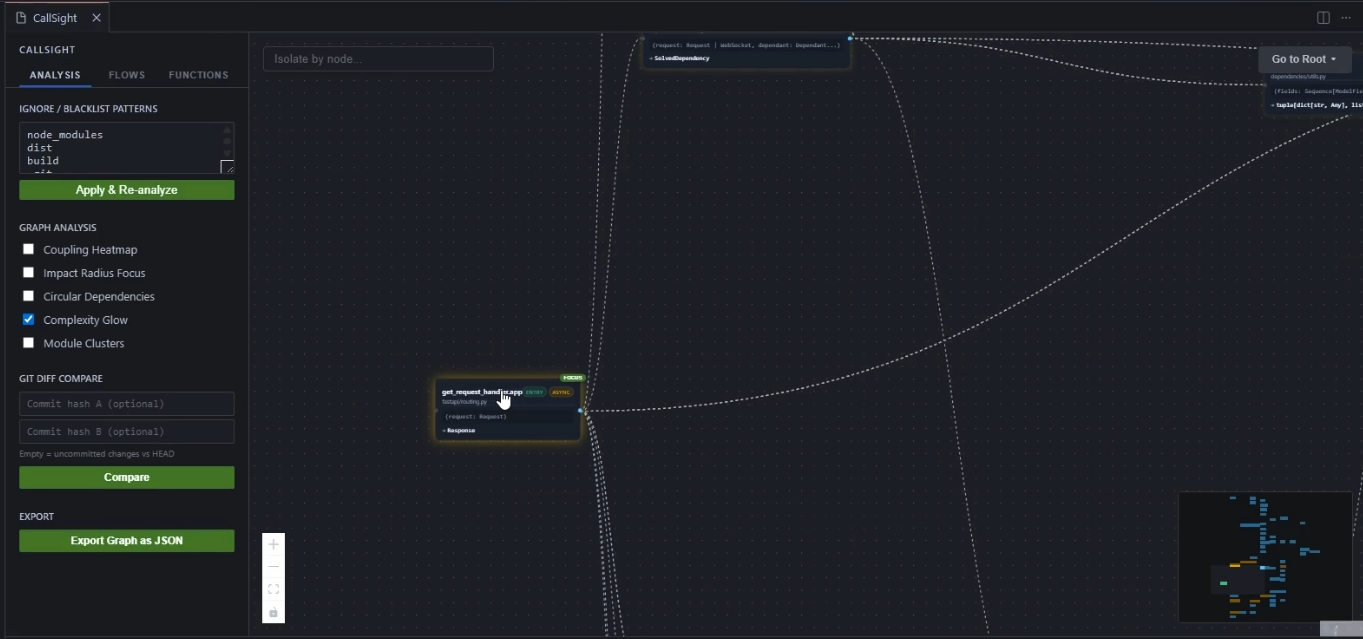Split the editor right

click(x=1323, y=18)
